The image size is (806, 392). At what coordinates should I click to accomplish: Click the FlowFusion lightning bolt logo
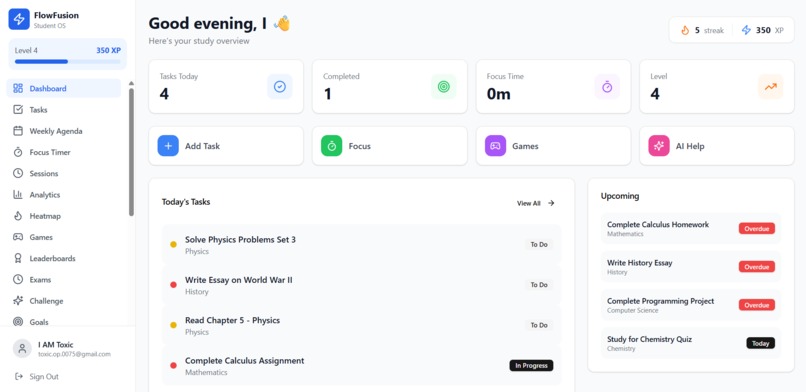(19, 19)
